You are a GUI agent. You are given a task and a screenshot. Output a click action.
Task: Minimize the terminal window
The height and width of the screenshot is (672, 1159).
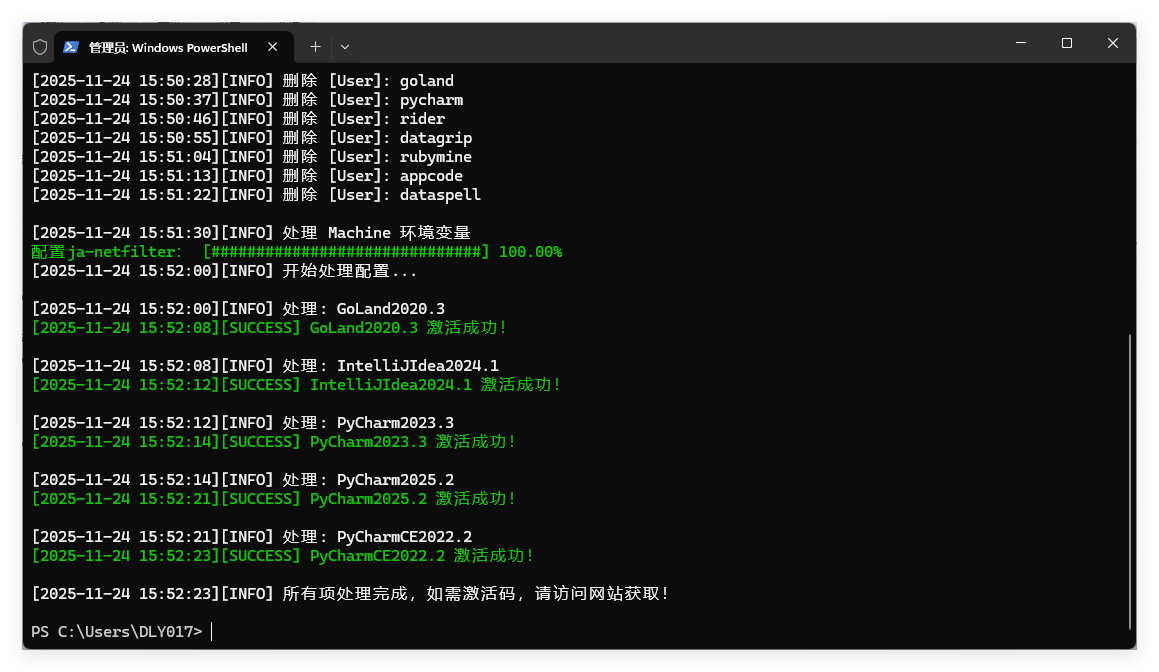(1019, 43)
